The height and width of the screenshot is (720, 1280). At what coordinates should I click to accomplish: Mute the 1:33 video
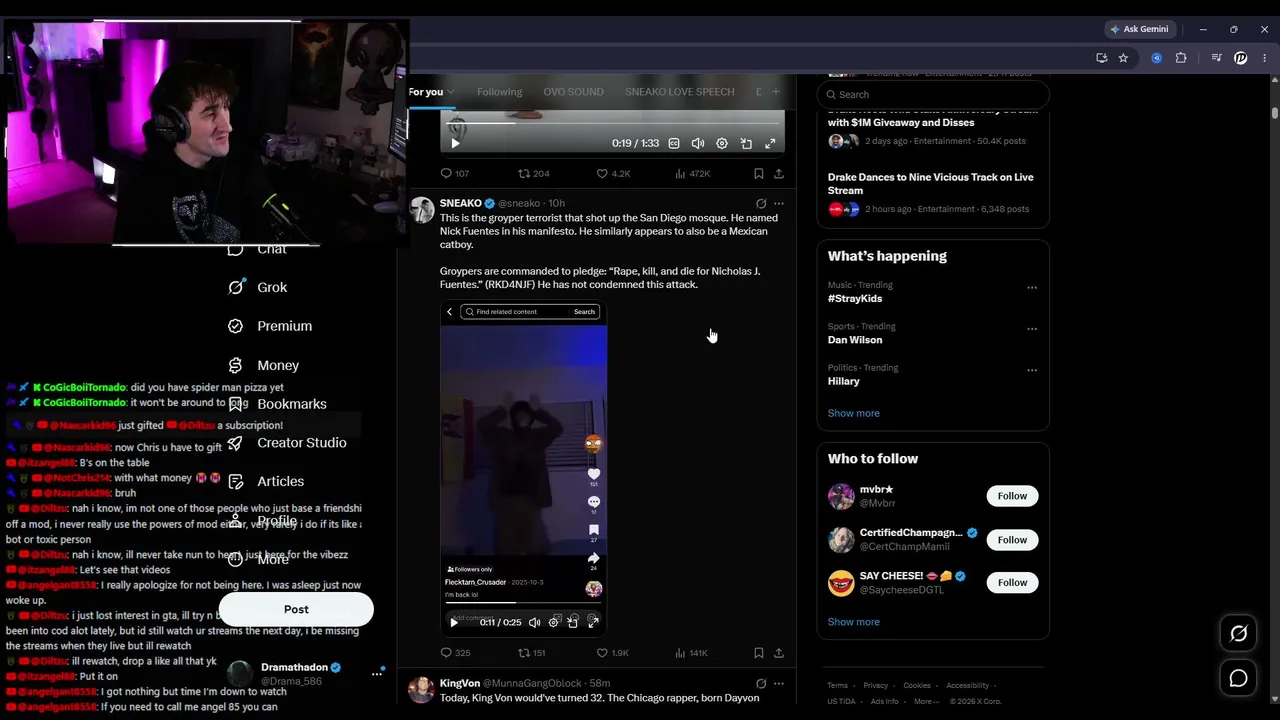pyautogui.click(x=698, y=143)
